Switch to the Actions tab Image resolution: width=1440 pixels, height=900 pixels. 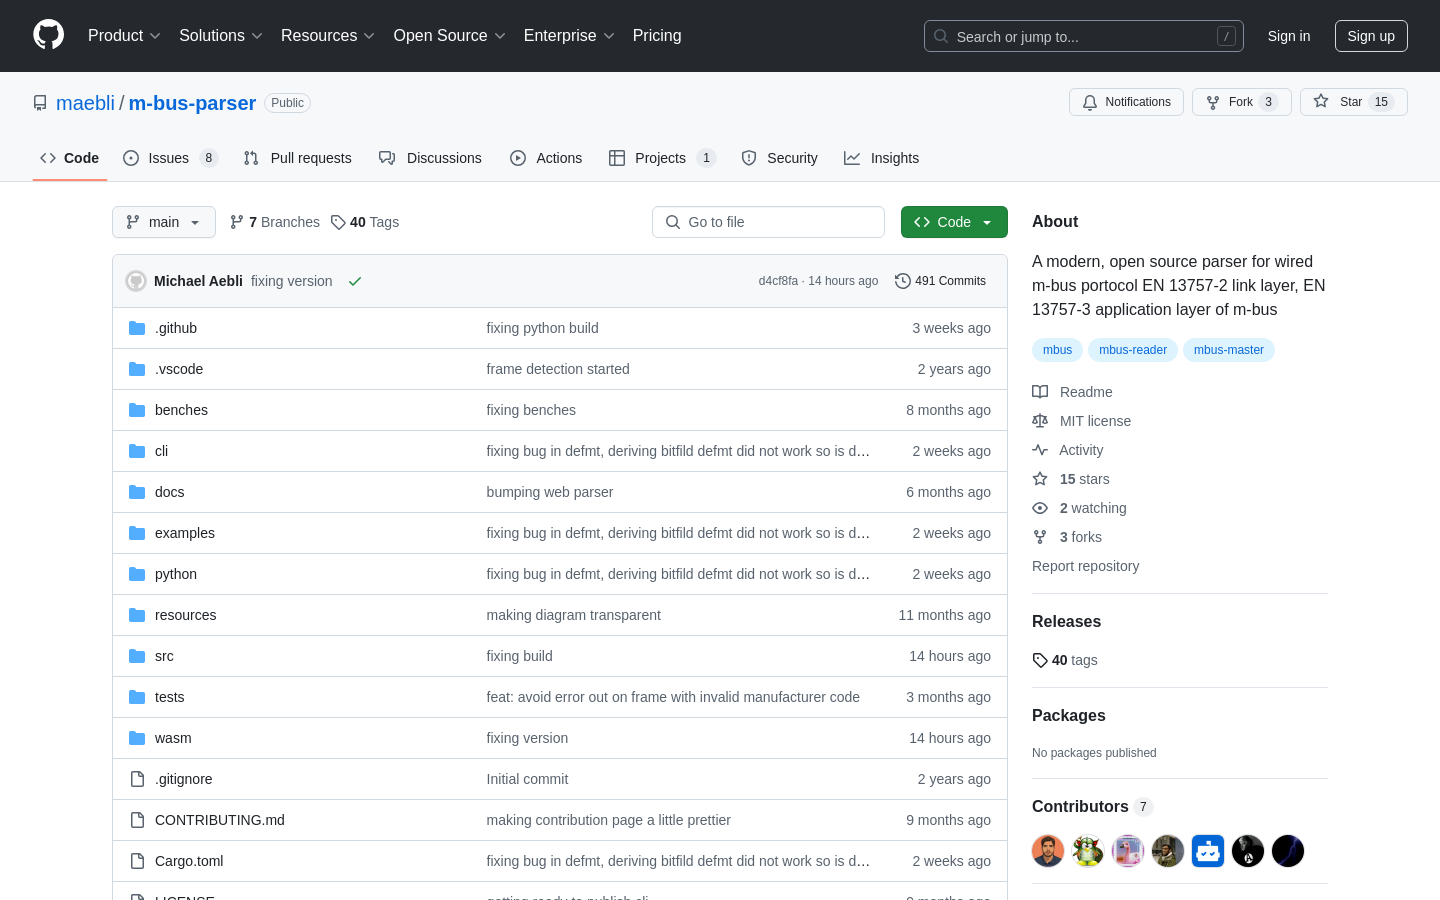[546, 158]
